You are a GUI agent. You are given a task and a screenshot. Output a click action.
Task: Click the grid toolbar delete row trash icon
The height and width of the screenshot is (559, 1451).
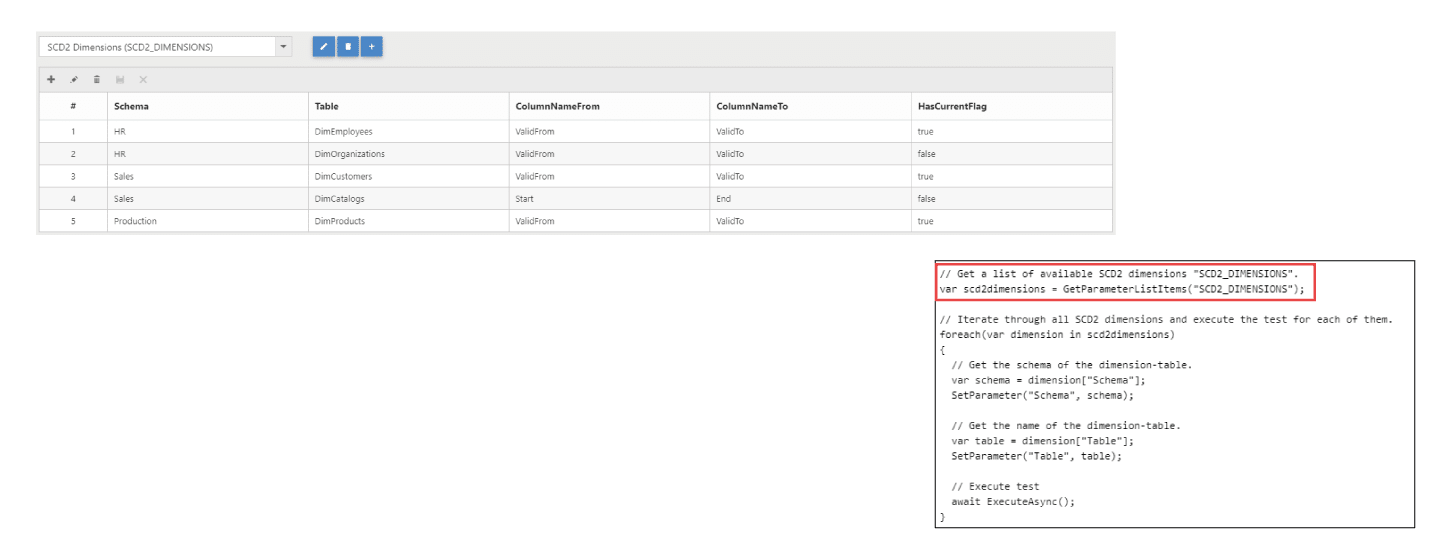tap(97, 80)
